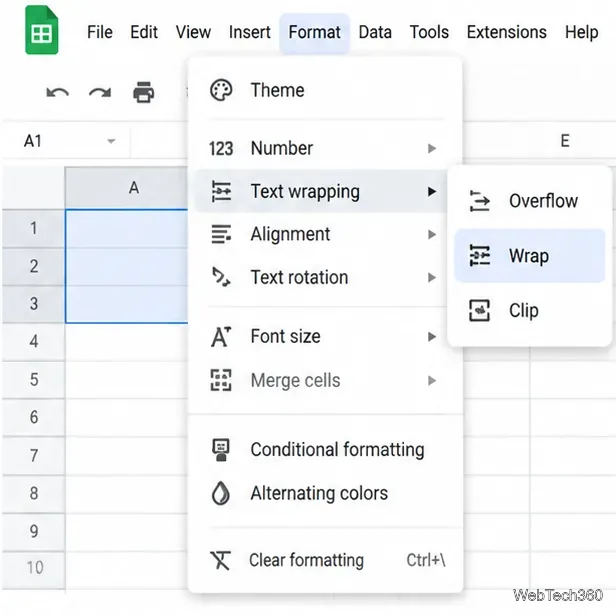
Task: Choose Clear formatting entry
Action: click(325, 560)
